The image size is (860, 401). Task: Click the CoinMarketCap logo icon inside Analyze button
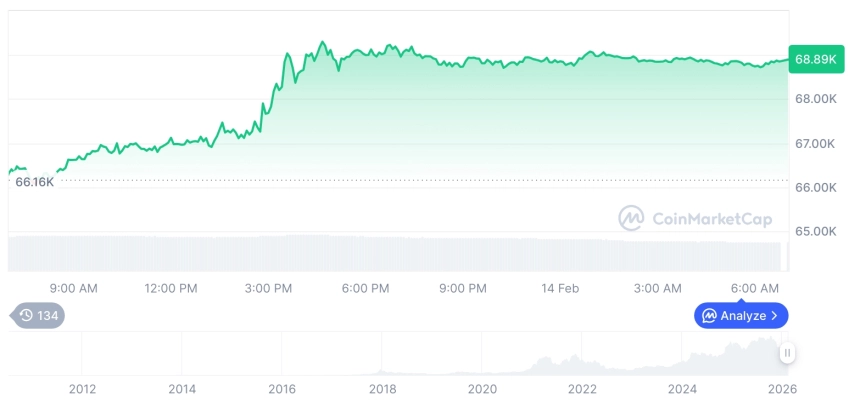click(x=709, y=316)
